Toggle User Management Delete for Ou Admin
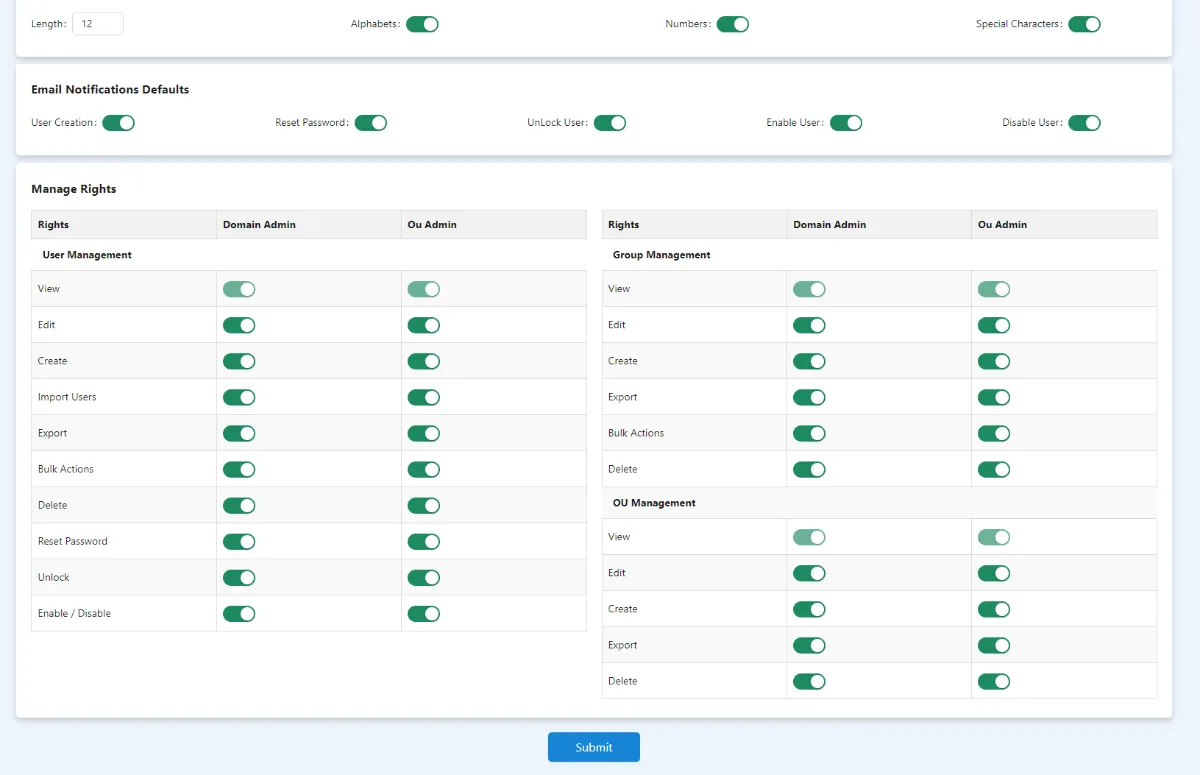This screenshot has height=775, width=1200. (424, 505)
